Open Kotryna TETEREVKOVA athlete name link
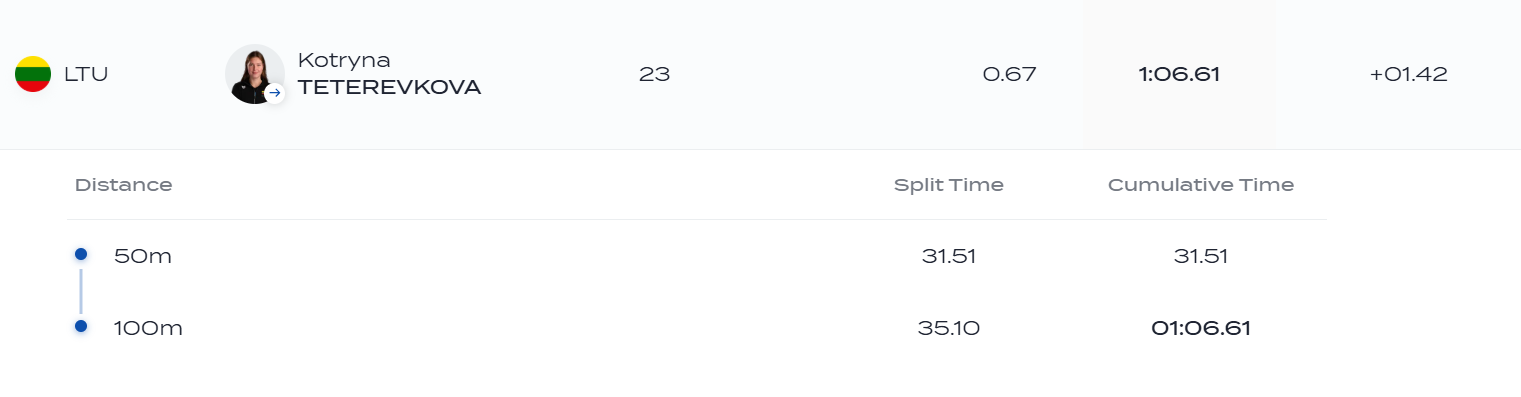Image resolution: width=1521 pixels, height=397 pixels. (x=389, y=74)
